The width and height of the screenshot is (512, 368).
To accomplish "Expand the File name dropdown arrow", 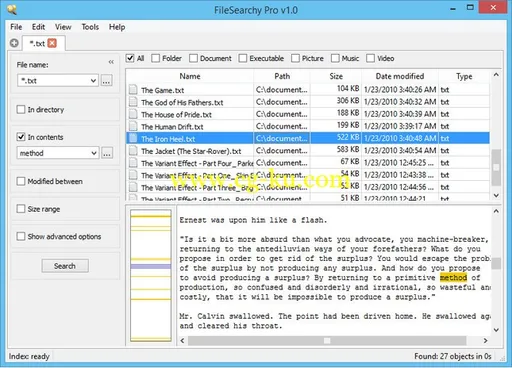I will [93, 80].
